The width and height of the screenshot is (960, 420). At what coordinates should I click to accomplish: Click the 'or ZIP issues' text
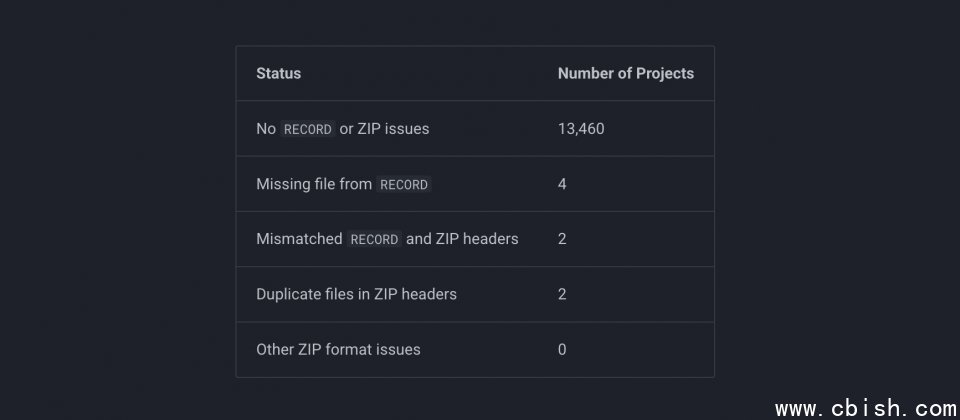point(384,129)
